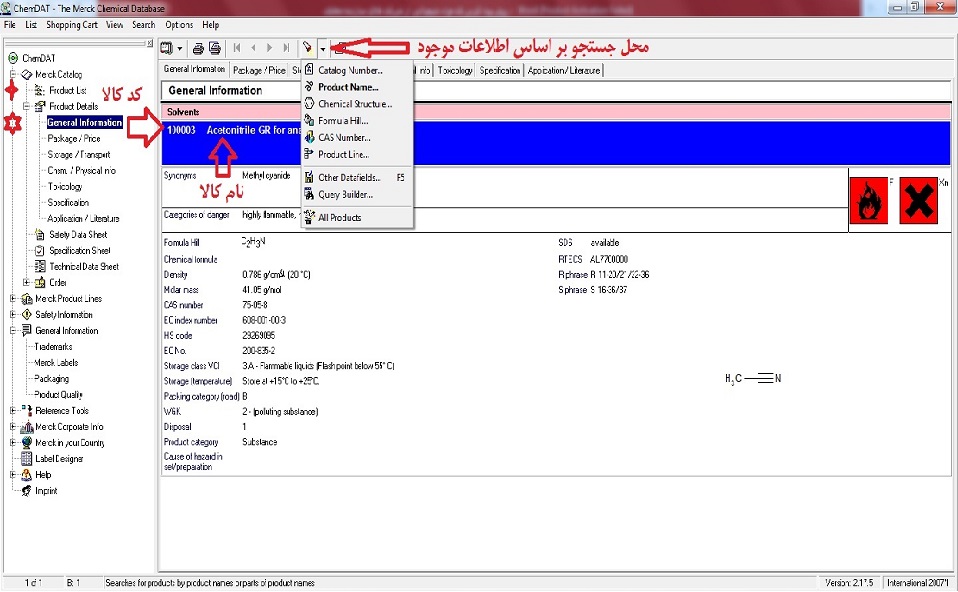958x592 pixels.
Task: Expand the Merck Product Lines node
Action: 13,299
